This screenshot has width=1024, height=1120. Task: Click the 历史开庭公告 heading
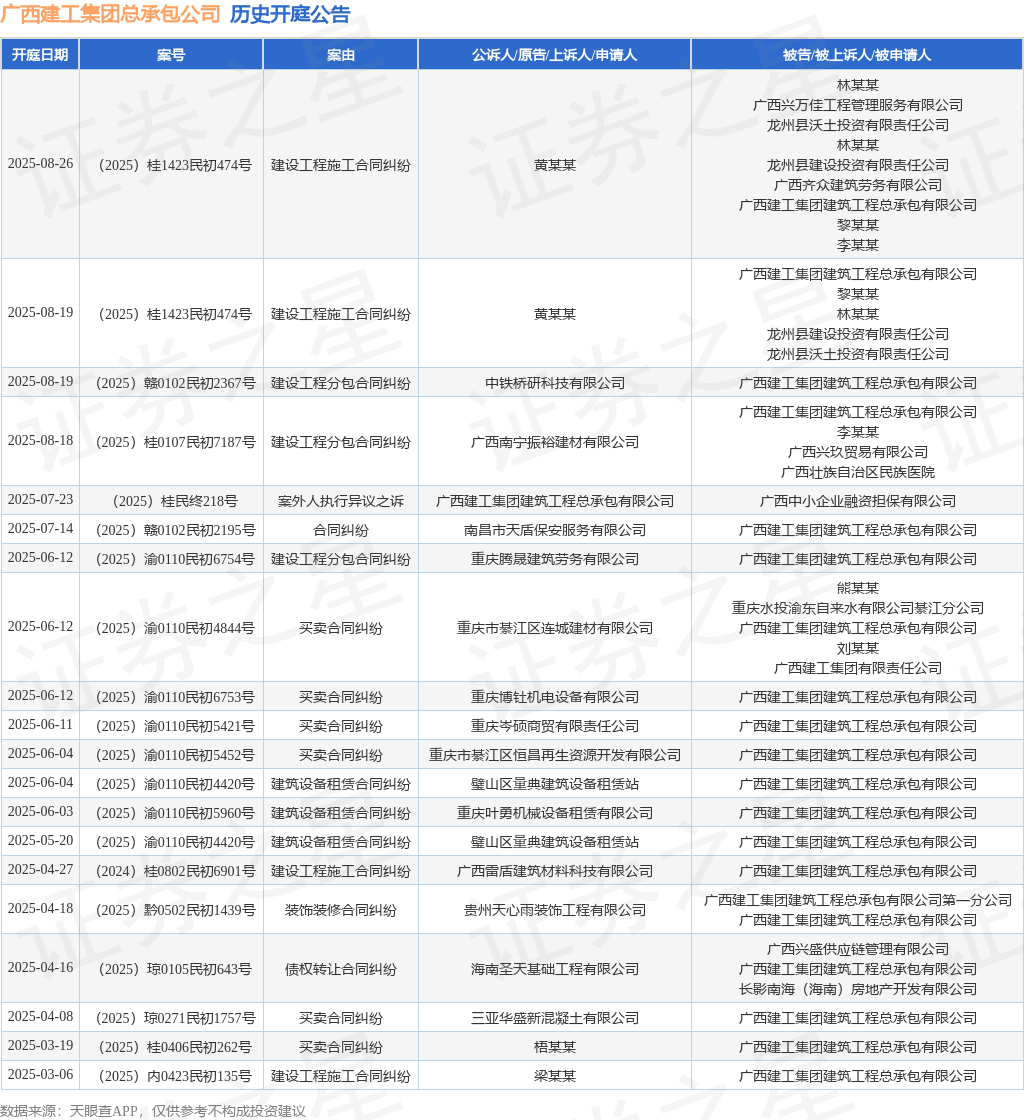click(x=290, y=14)
